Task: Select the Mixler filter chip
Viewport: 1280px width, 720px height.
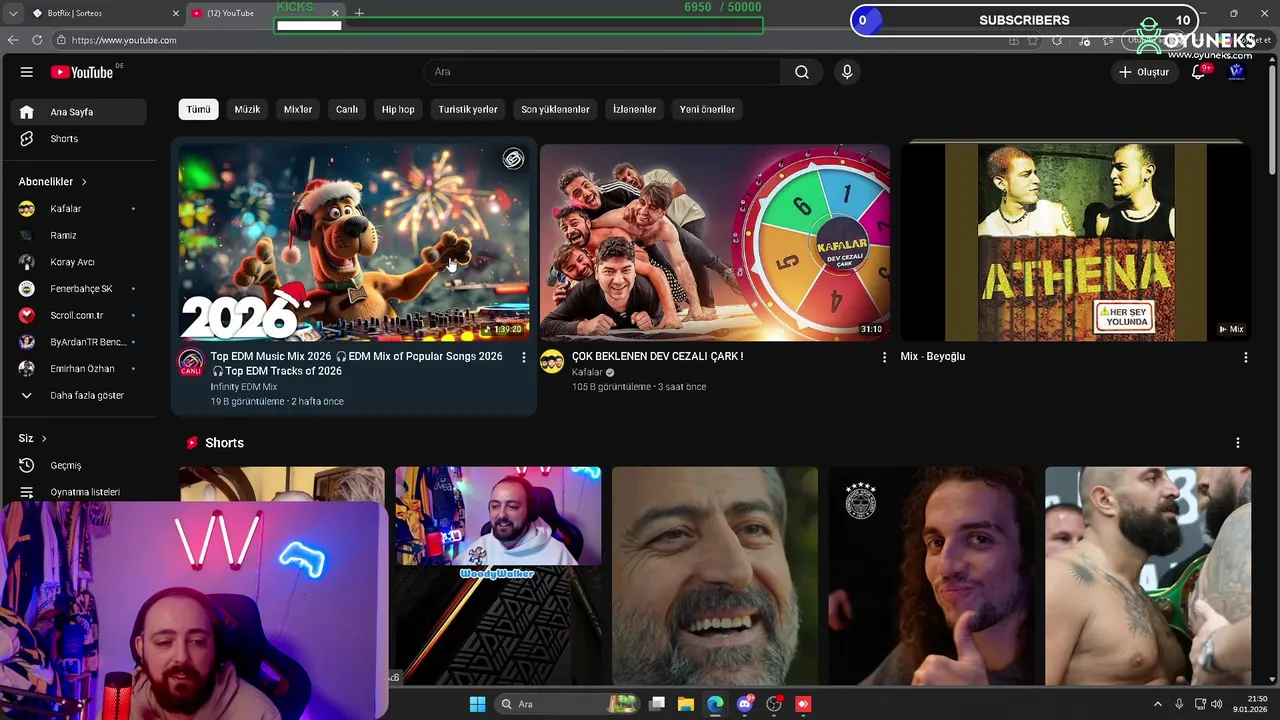Action: point(298,109)
